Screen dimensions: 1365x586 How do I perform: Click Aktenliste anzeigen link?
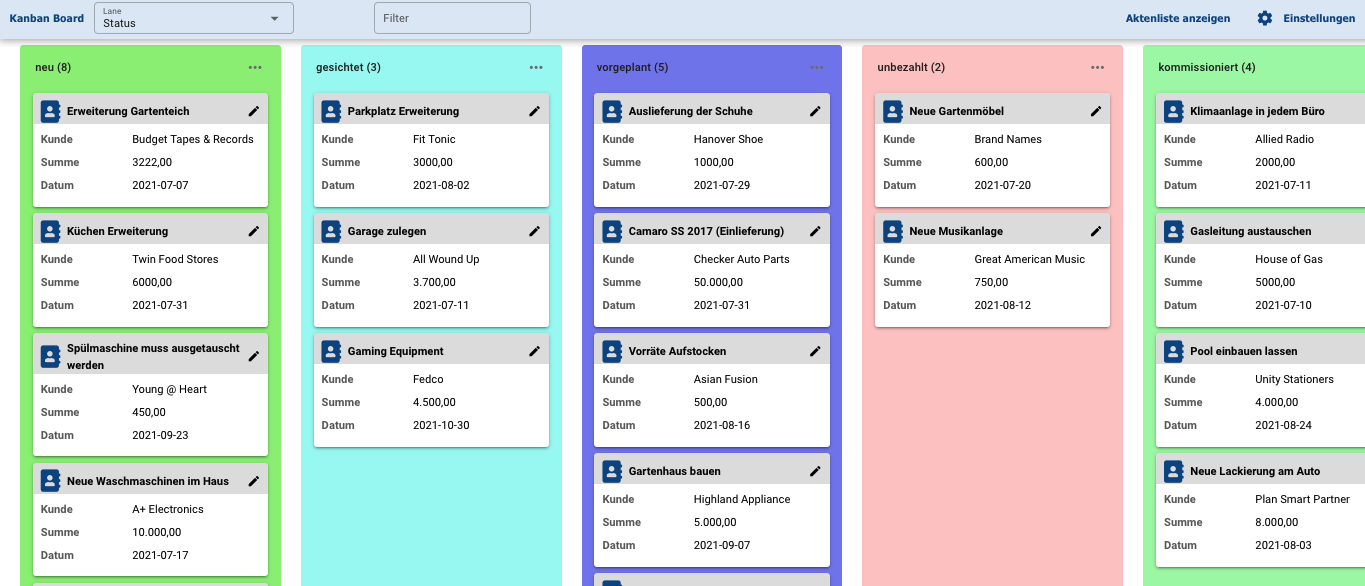(x=1177, y=18)
